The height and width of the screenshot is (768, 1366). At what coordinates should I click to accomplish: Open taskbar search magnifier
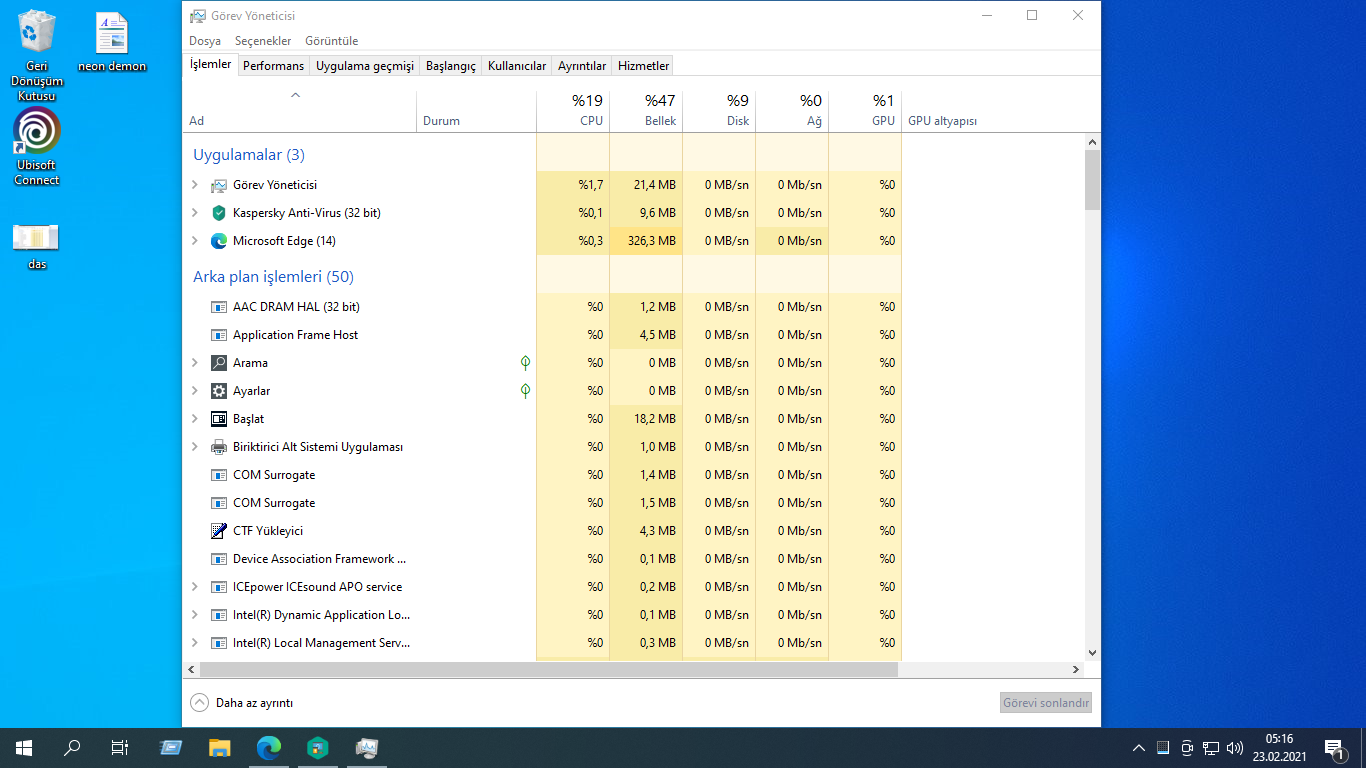click(x=72, y=747)
